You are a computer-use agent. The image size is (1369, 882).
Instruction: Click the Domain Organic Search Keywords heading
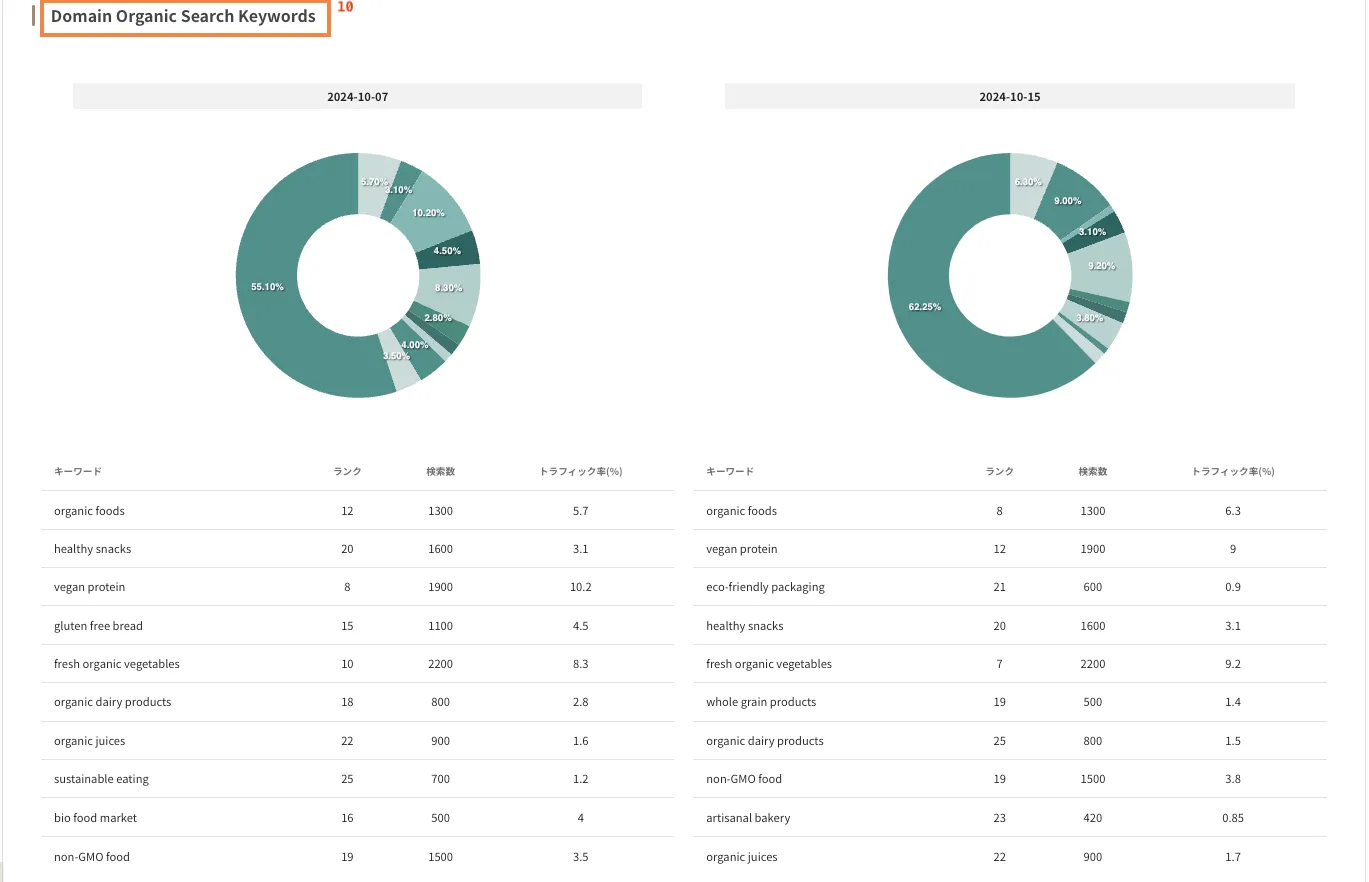pos(184,17)
